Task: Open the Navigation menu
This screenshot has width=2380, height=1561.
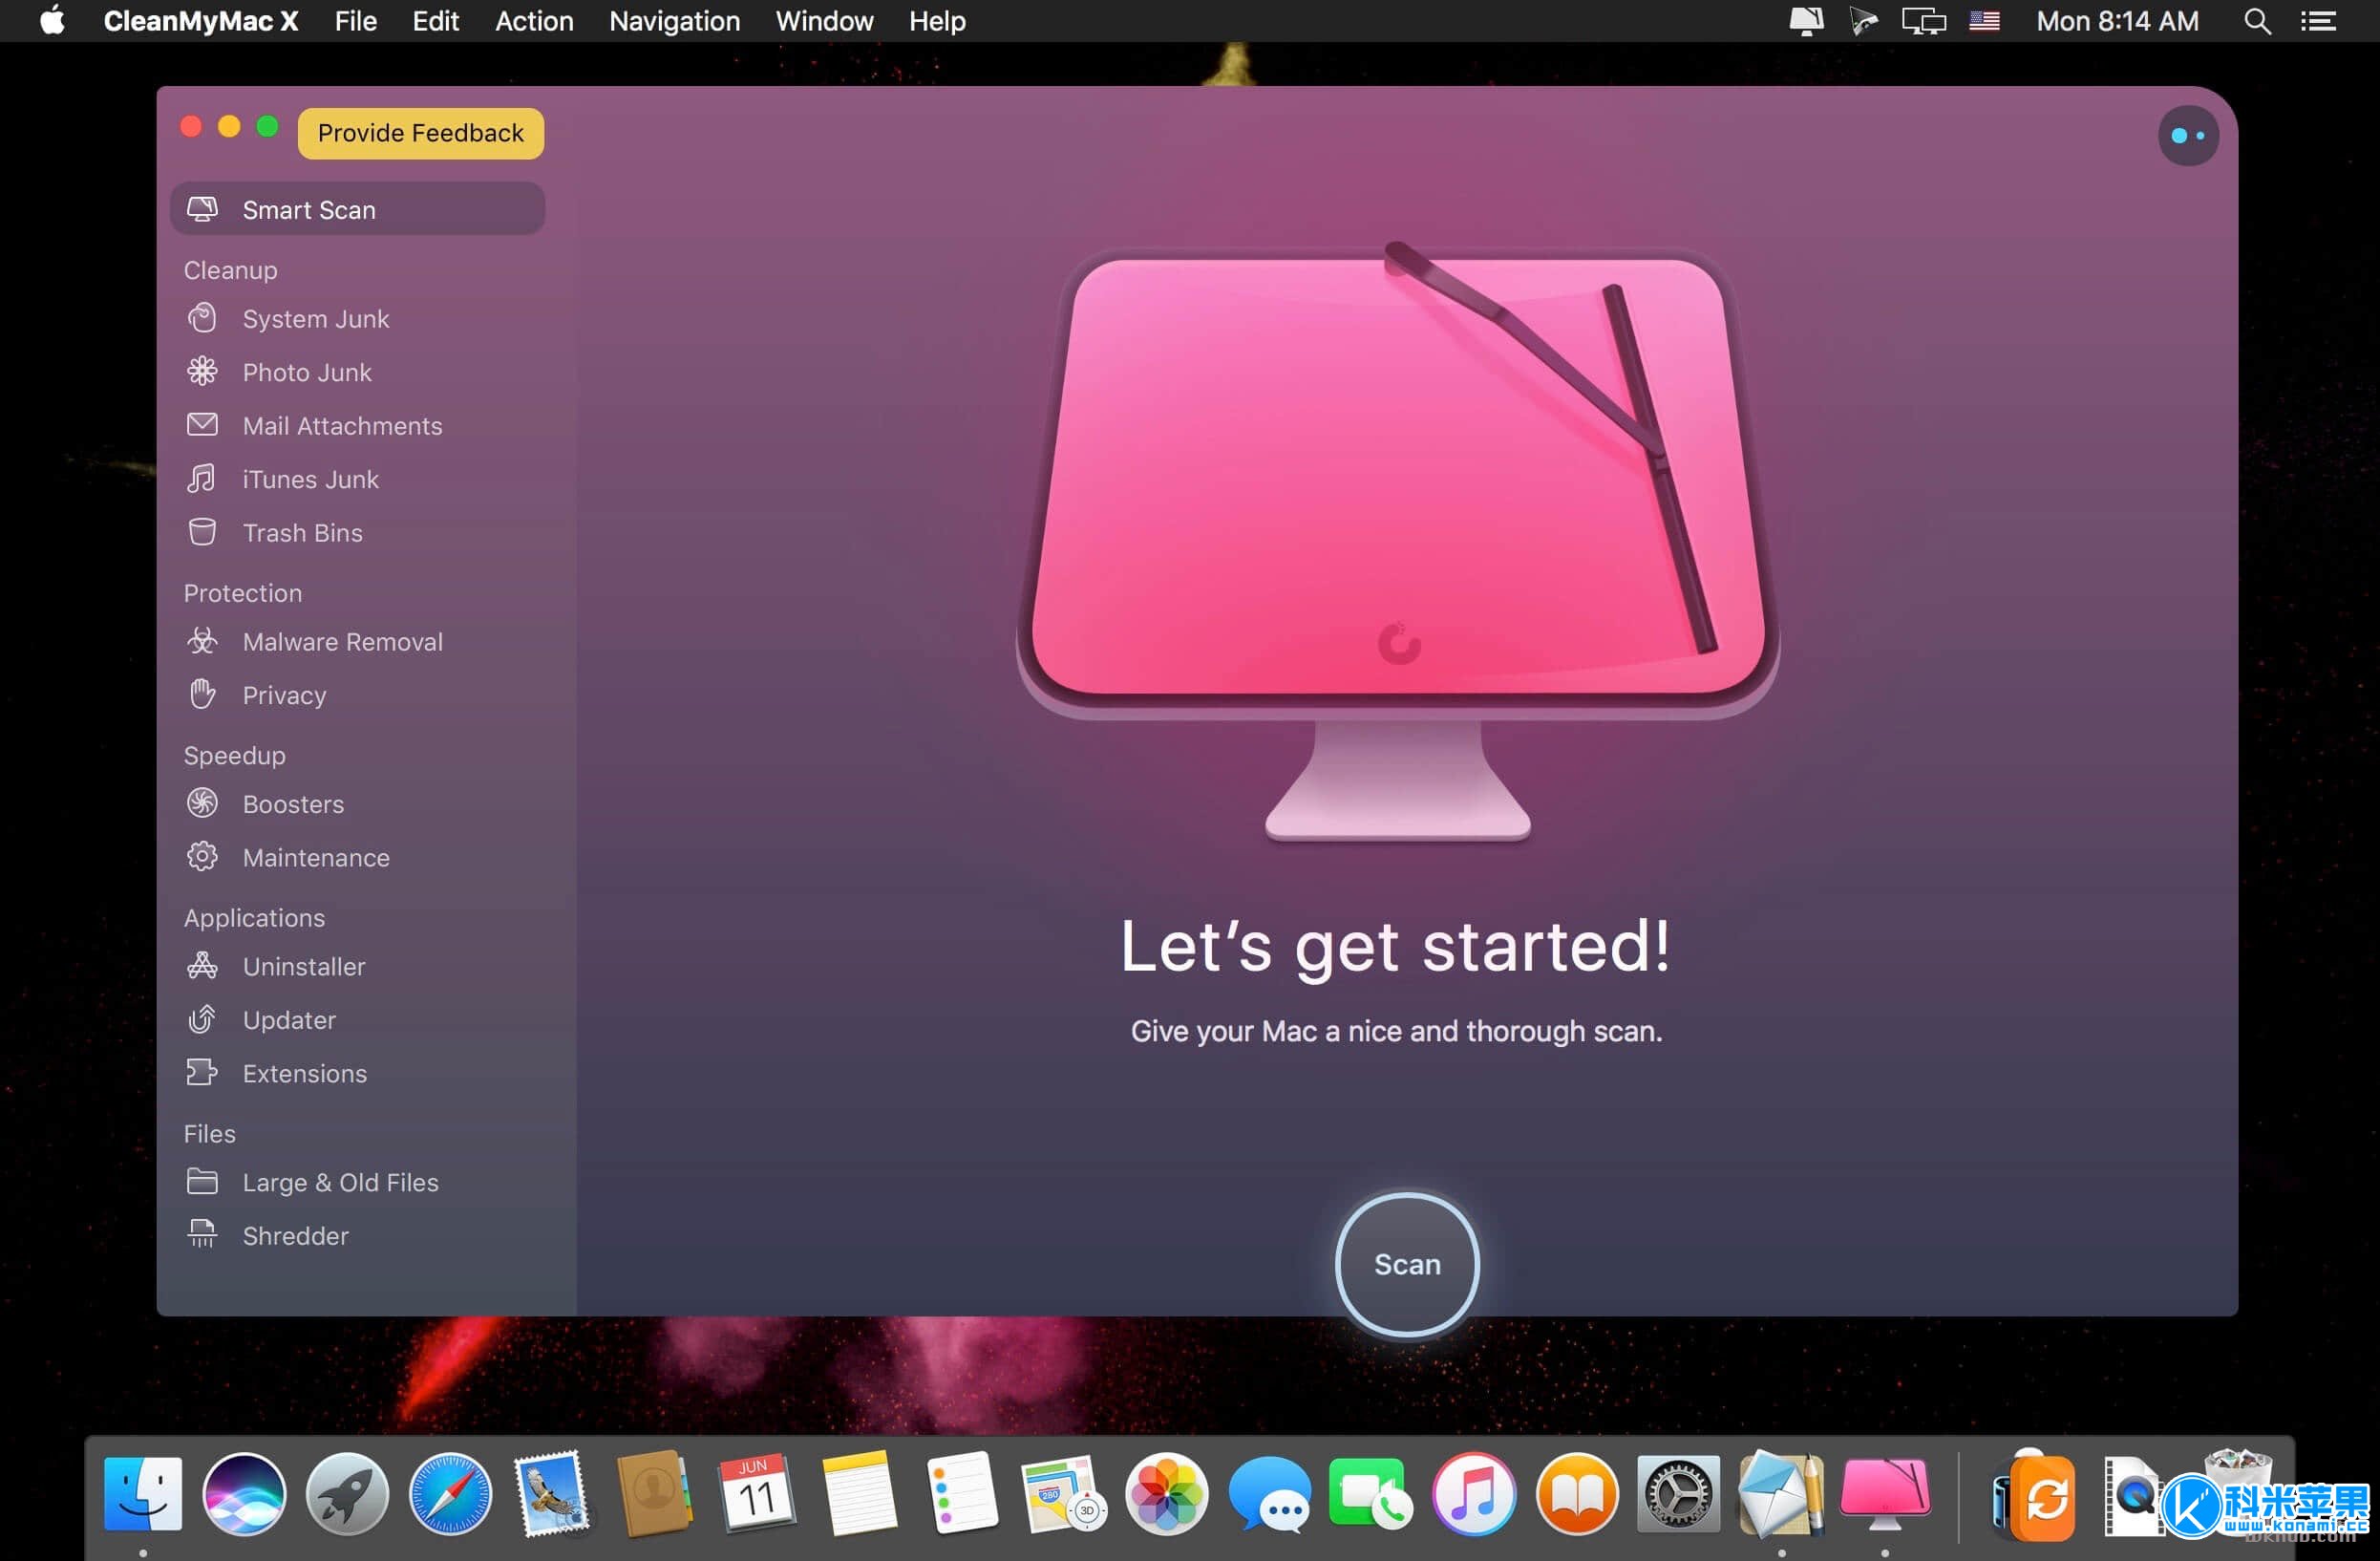Action: coord(675,21)
